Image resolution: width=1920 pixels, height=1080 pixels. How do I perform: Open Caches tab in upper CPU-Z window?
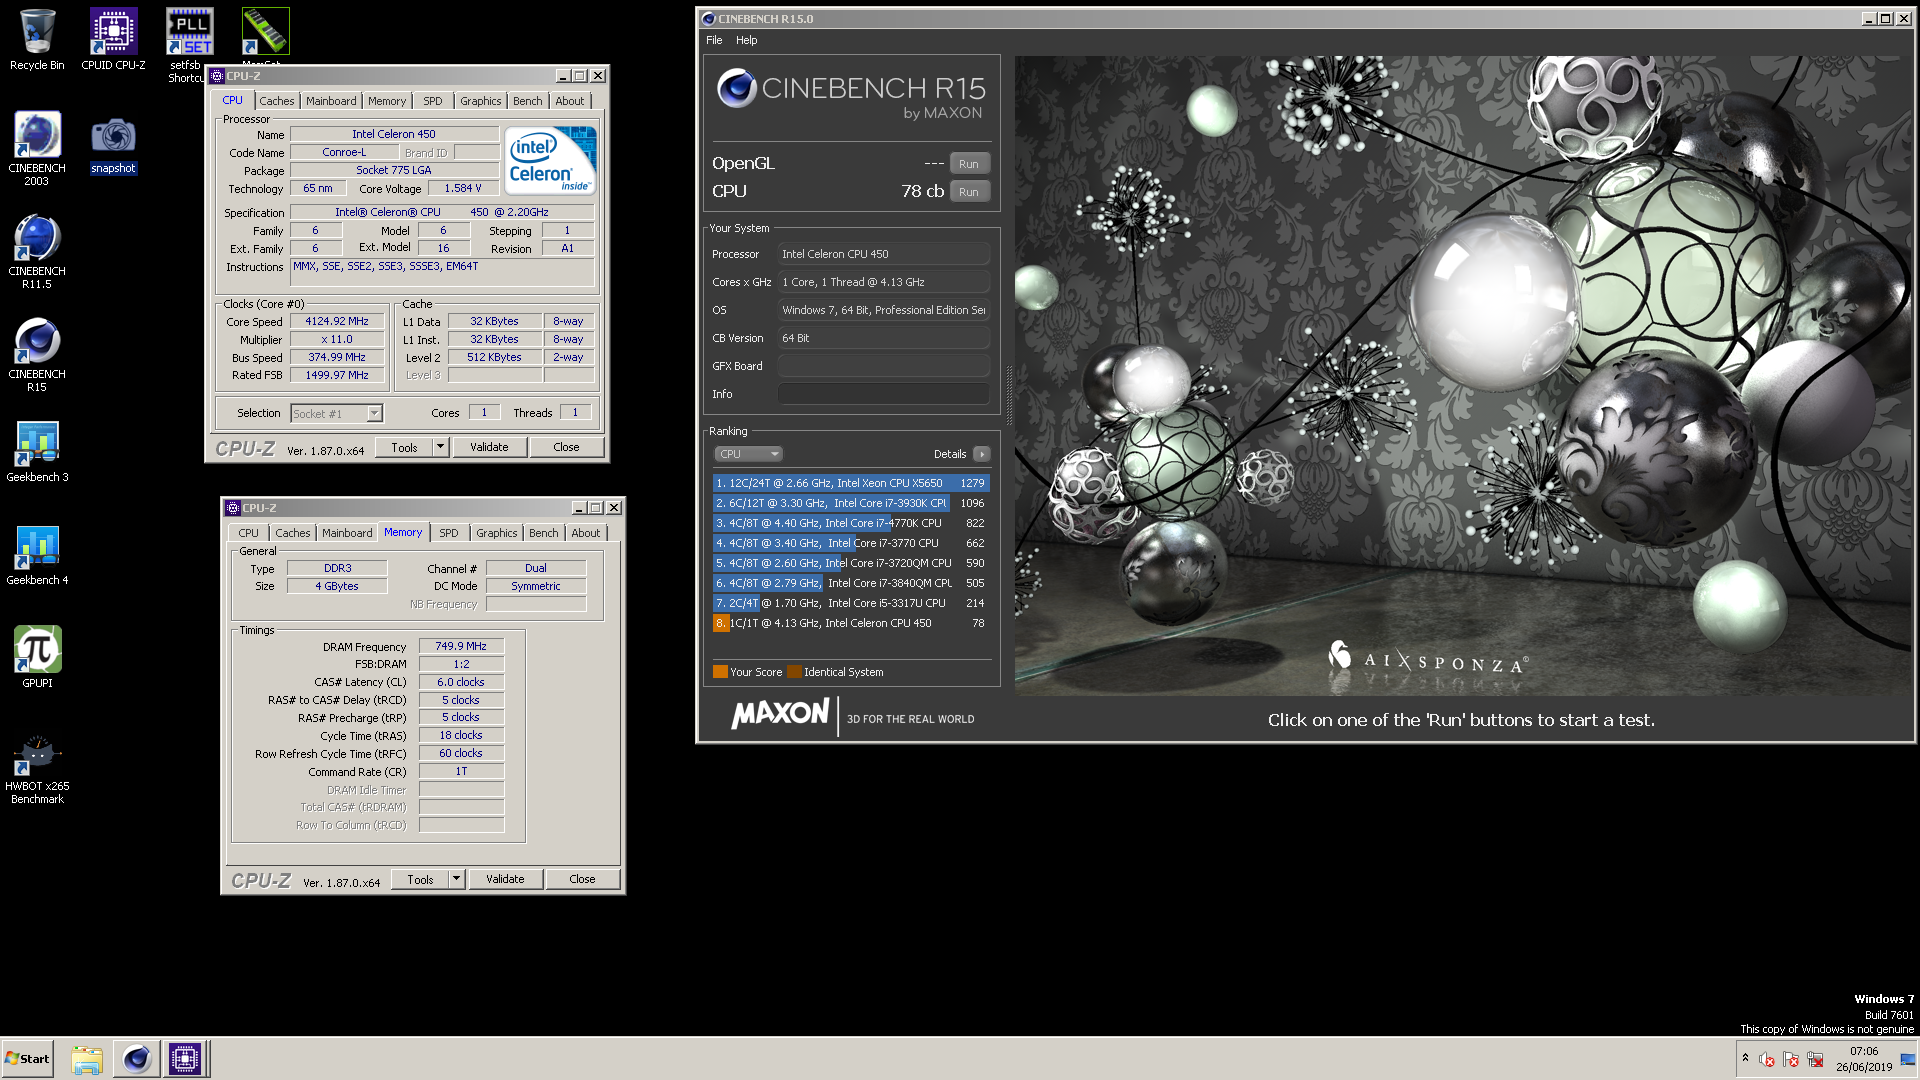point(277,101)
